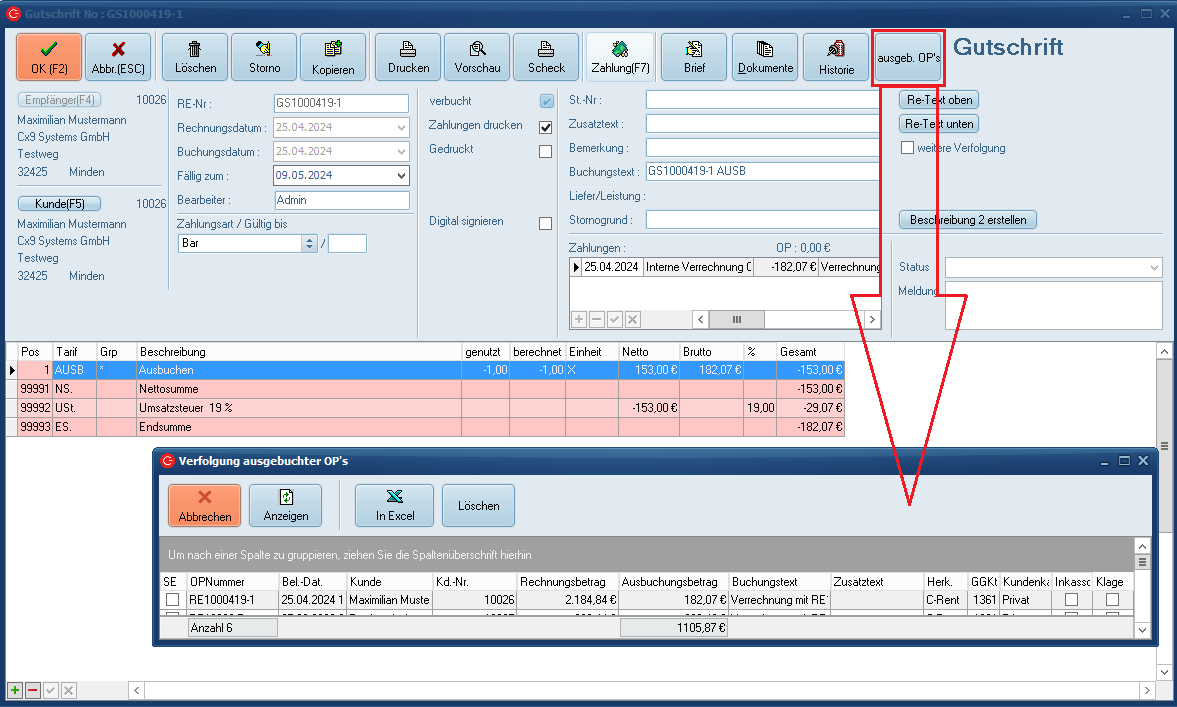
Task: Check the weitere Verfolgung checkbox
Action: (x=908, y=148)
